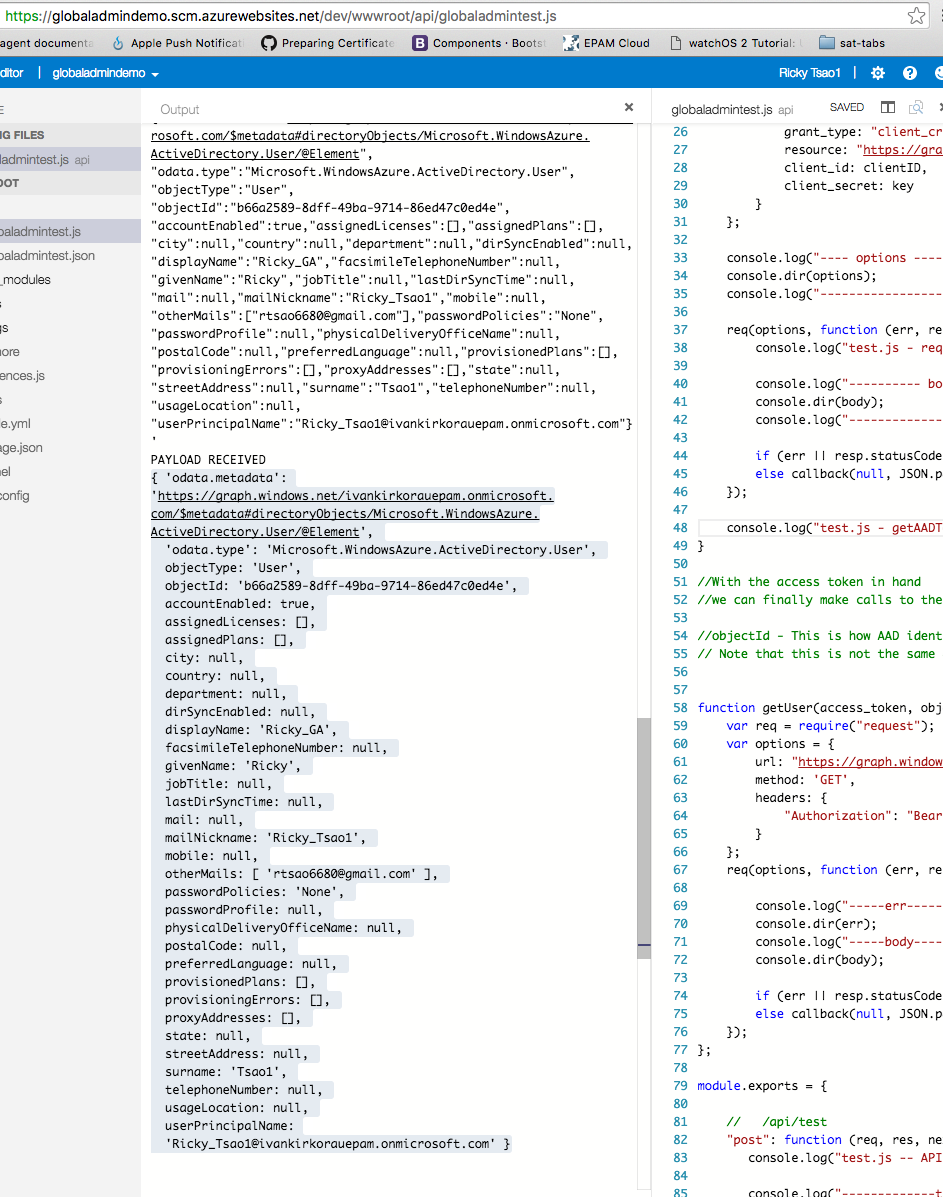Screen dimensions: 943x1197
Task: Open globaladmintest.json in the file tree
Action: [47, 256]
